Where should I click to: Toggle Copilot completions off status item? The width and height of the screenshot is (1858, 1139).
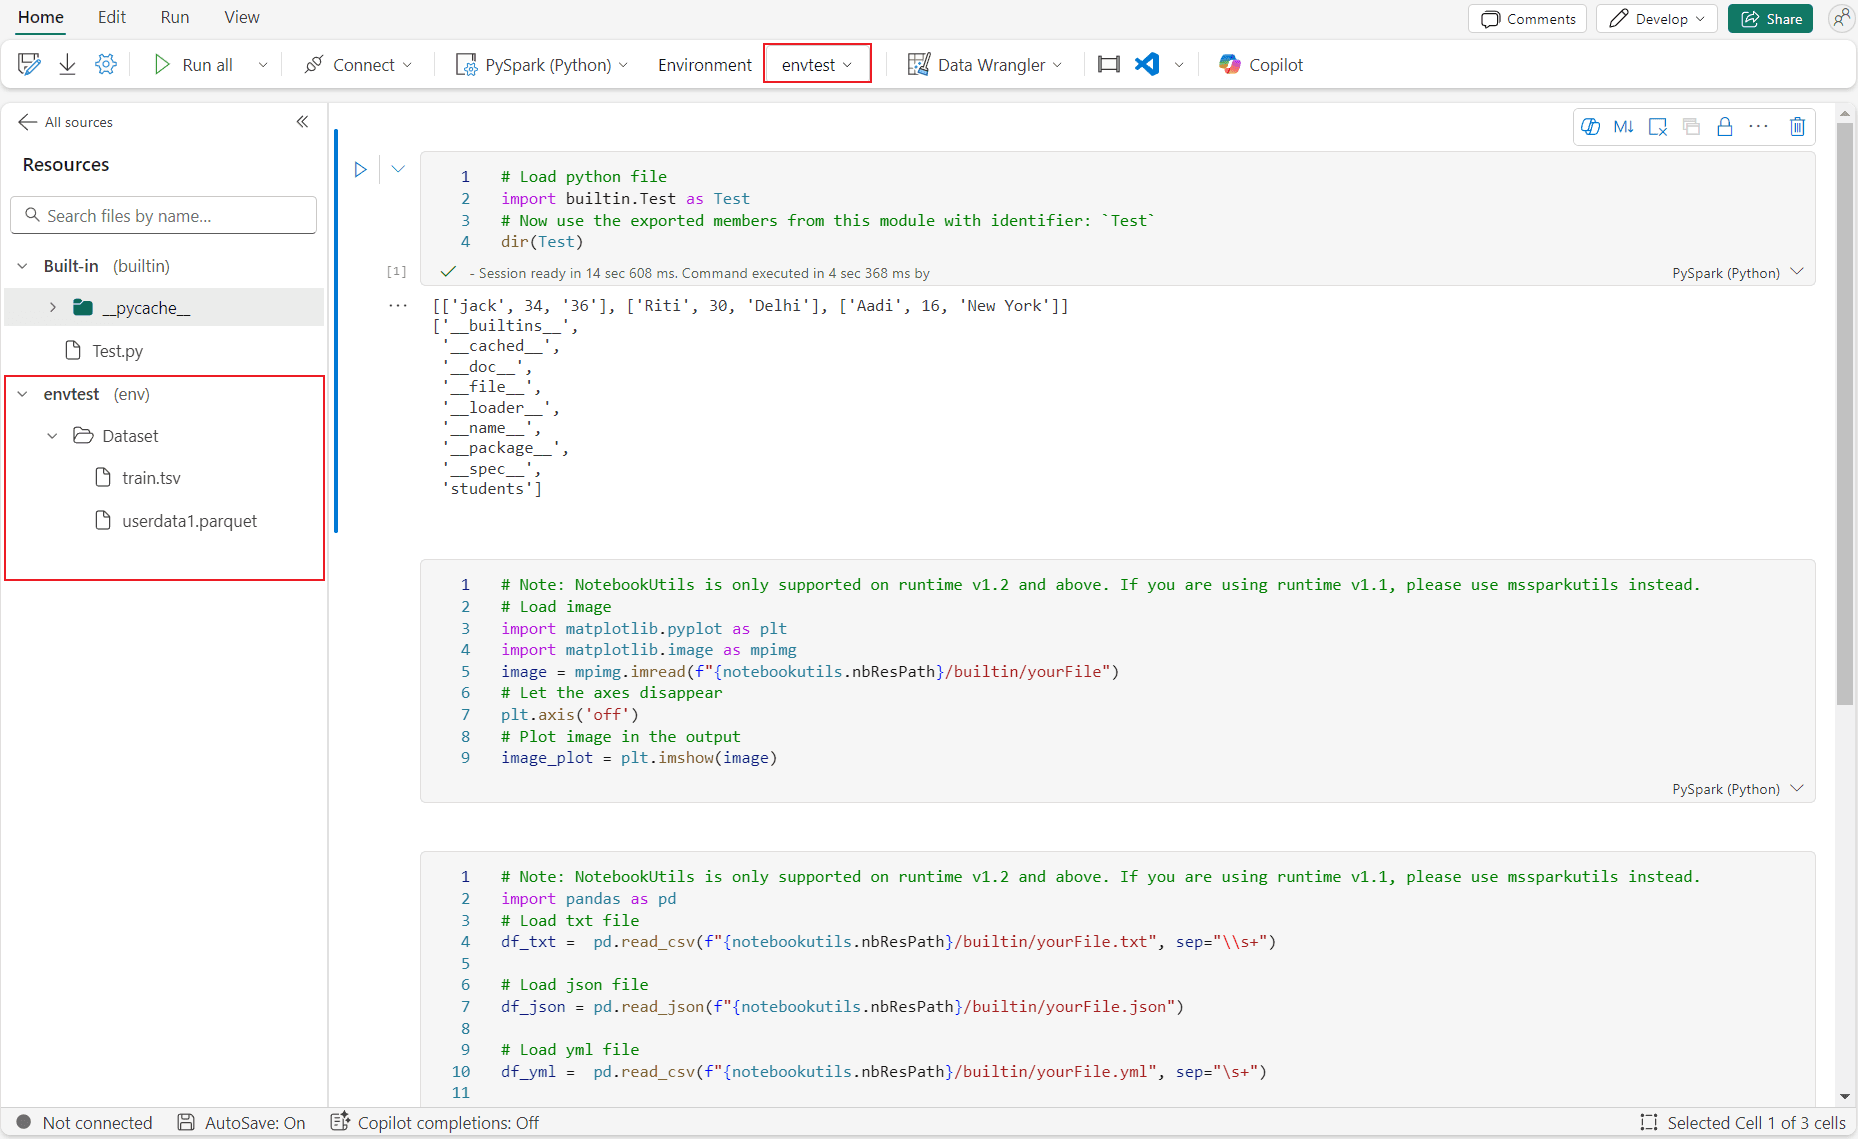434,1122
